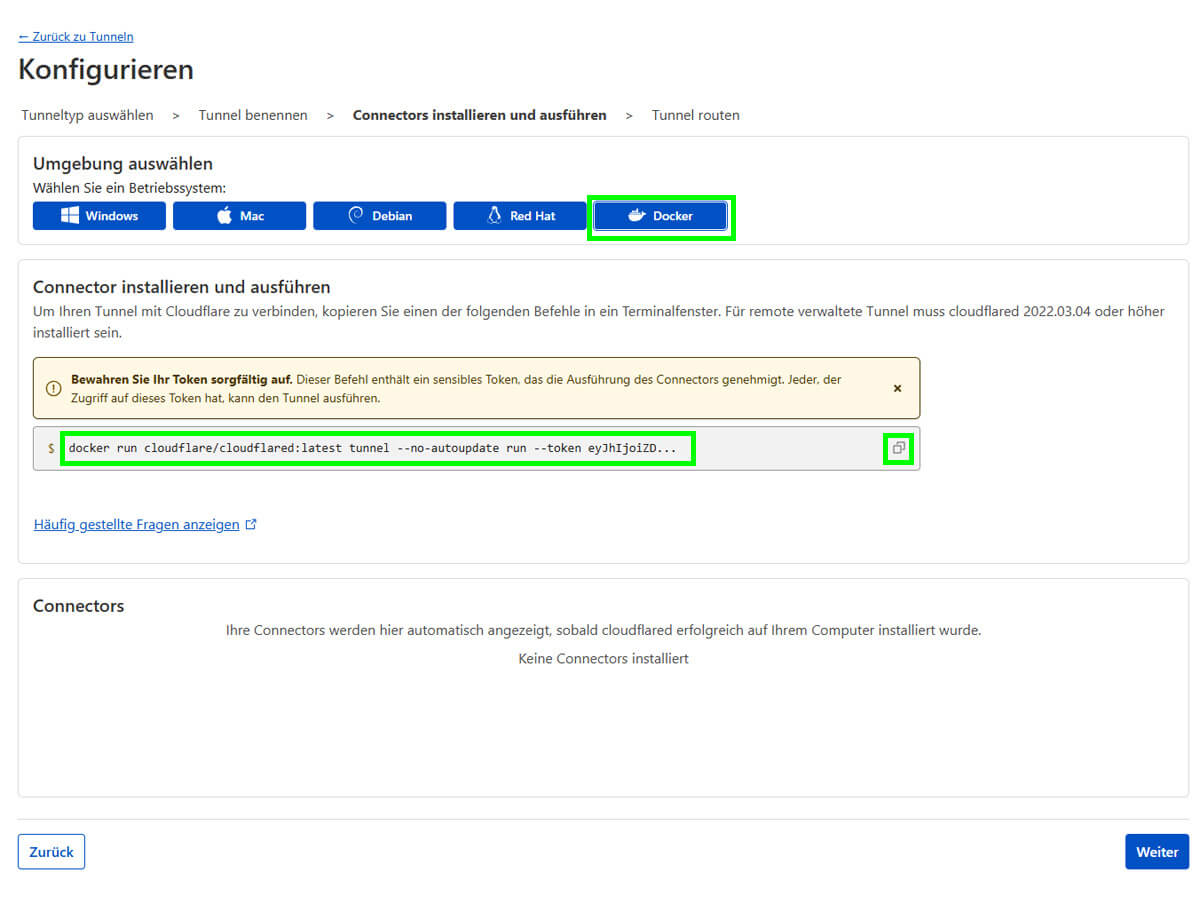This screenshot has width=1200, height=920.
Task: Dismiss the token warning with X
Action: click(x=897, y=388)
